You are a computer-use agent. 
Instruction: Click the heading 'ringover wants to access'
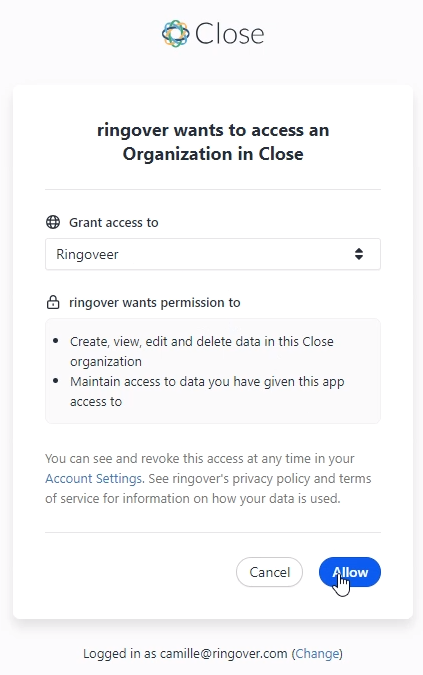[x=213, y=142]
